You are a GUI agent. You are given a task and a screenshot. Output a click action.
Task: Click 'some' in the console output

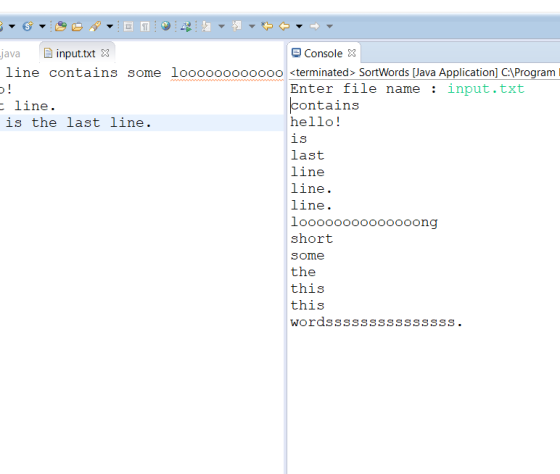tap(307, 255)
